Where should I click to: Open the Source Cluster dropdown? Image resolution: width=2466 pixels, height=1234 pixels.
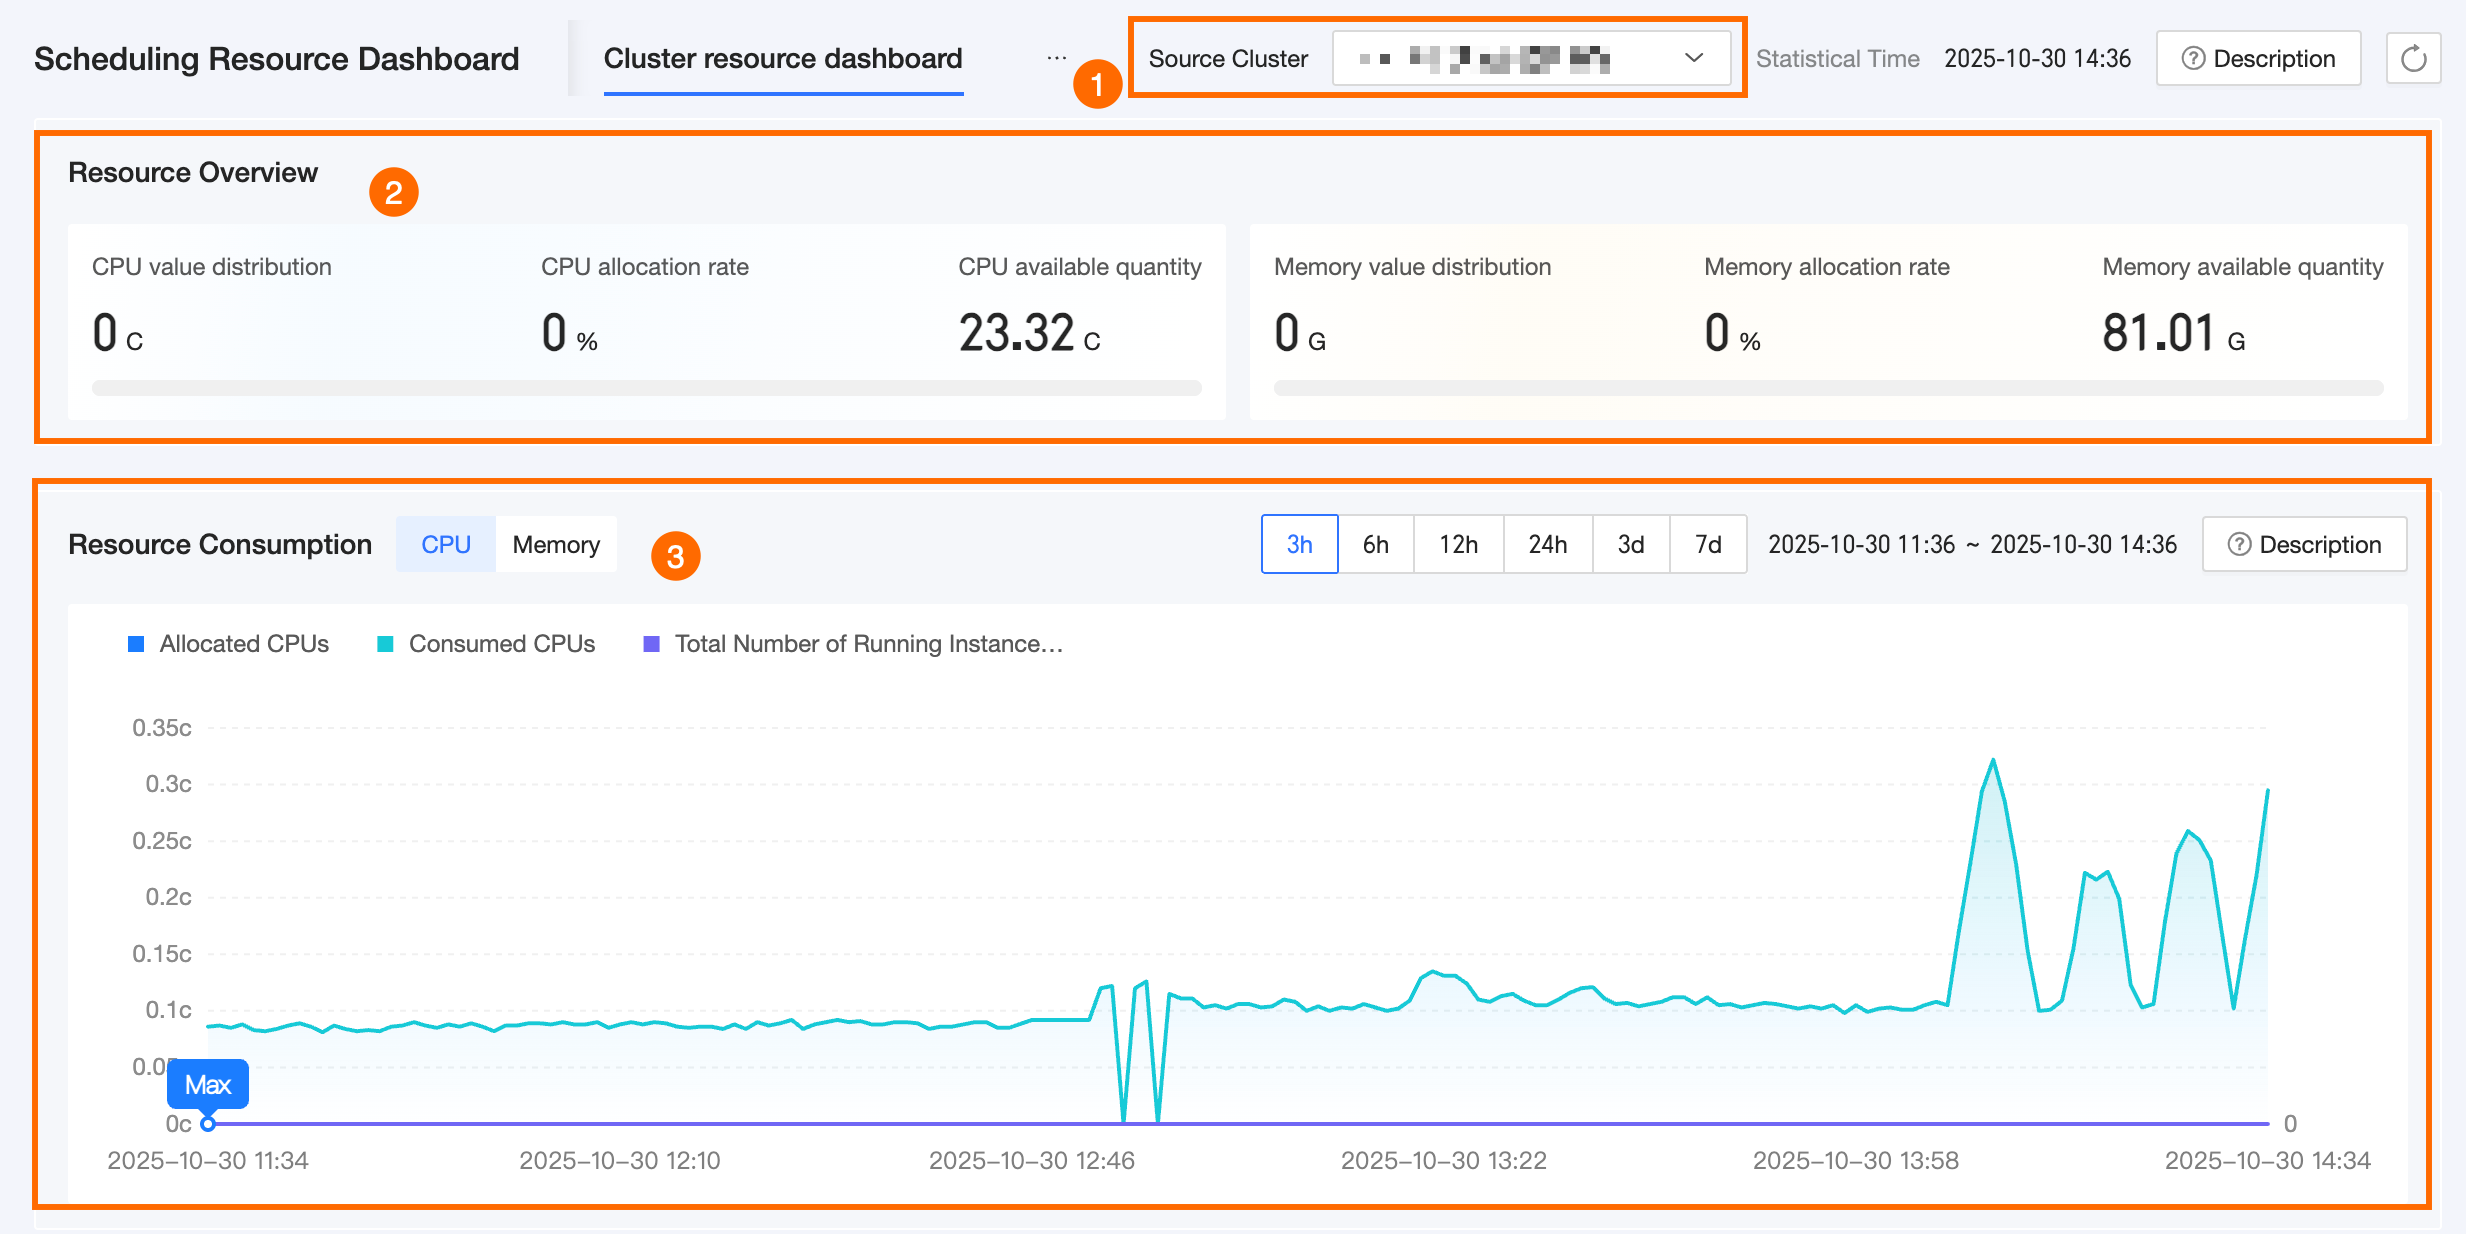click(x=1520, y=59)
